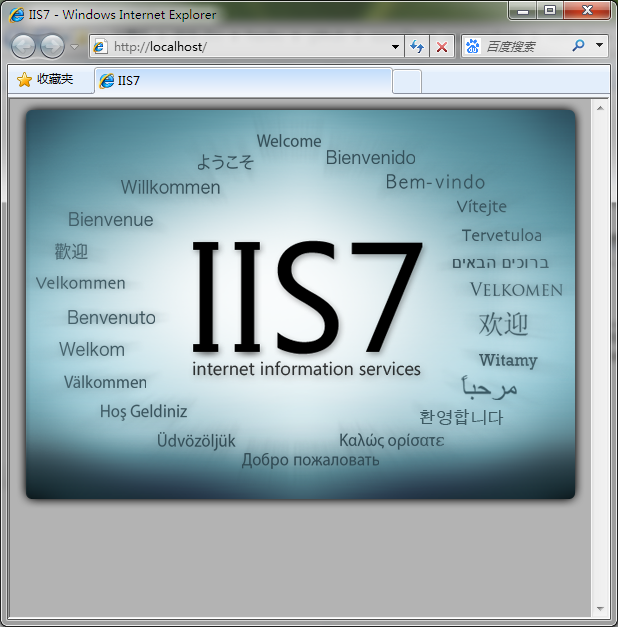The width and height of the screenshot is (618, 627).
Task: Click the page icon in the address bar
Action: tap(100, 47)
